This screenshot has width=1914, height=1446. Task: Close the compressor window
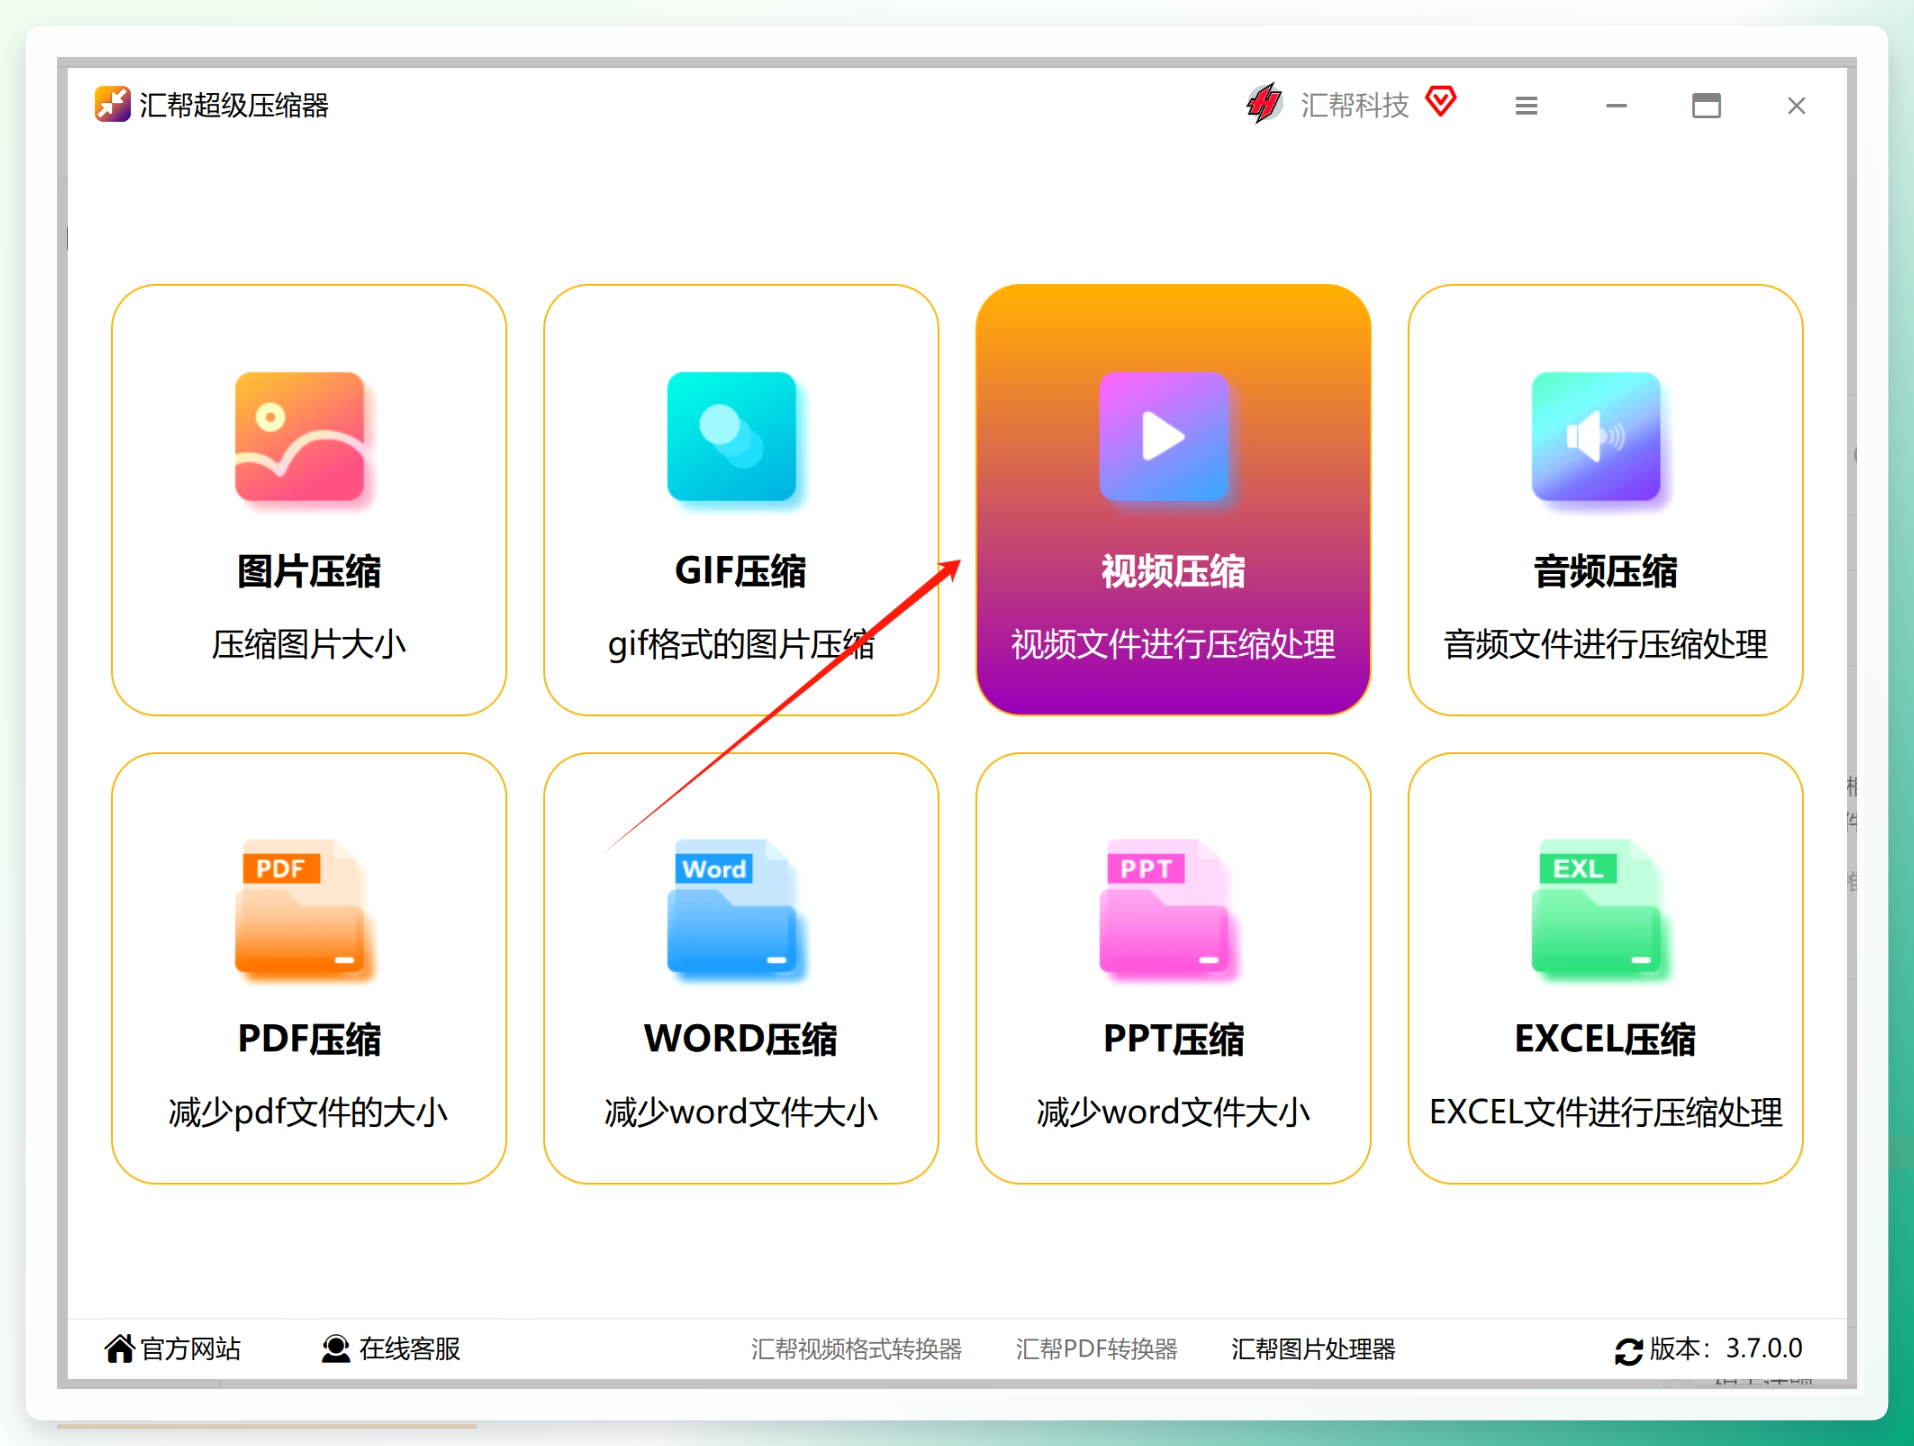1796,105
